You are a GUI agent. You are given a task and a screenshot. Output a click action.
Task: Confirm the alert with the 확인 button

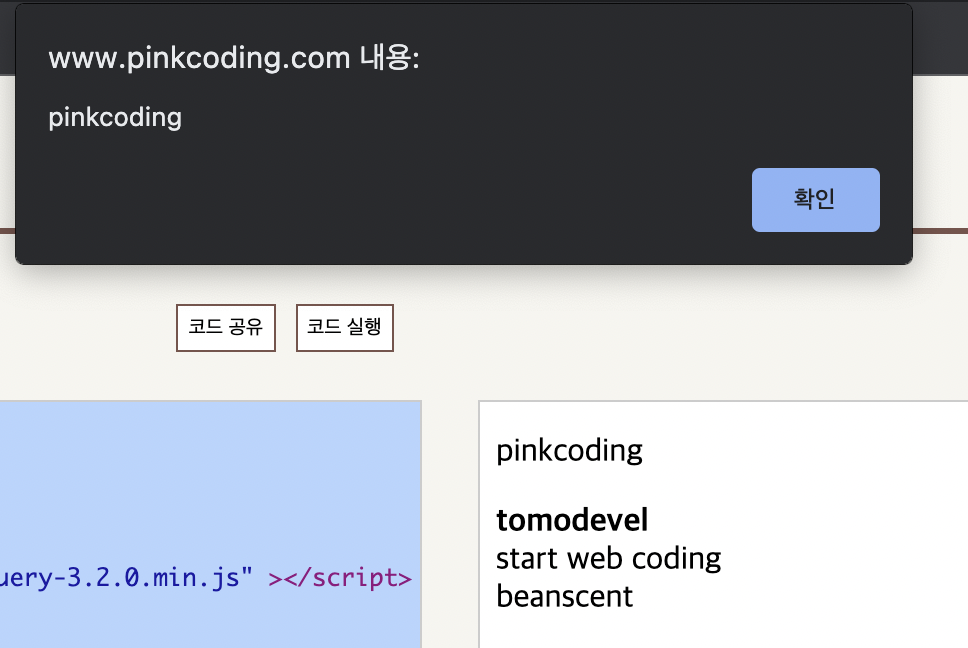[816, 200]
